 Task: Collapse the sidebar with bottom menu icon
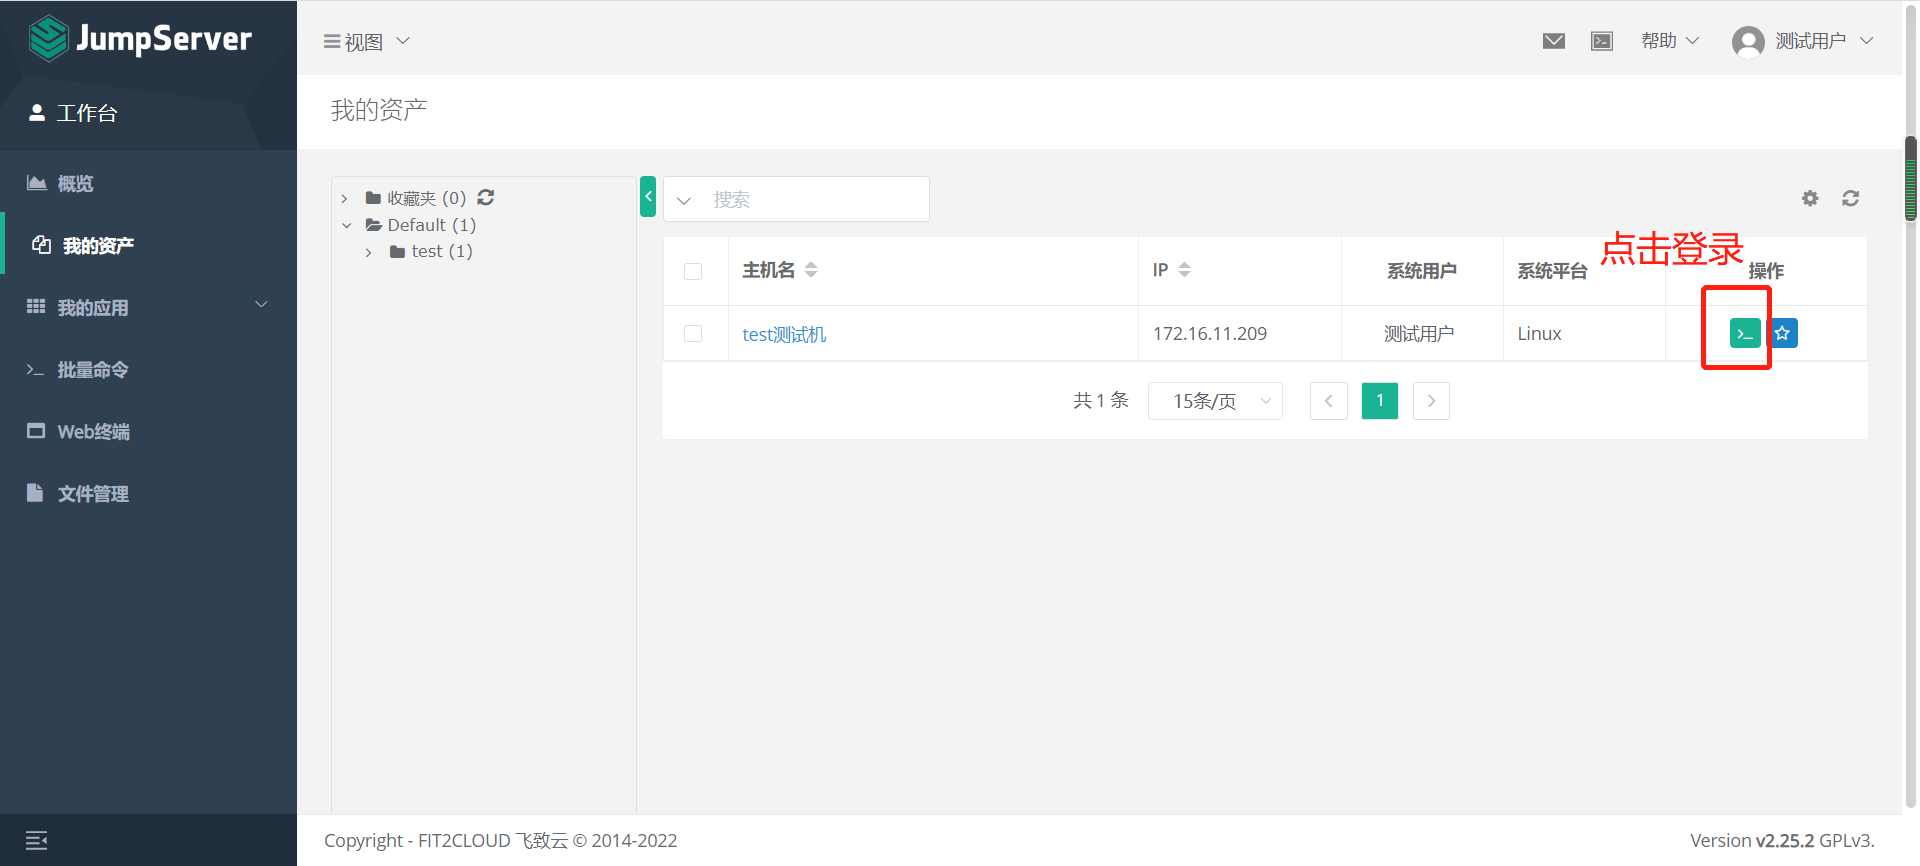point(37,840)
